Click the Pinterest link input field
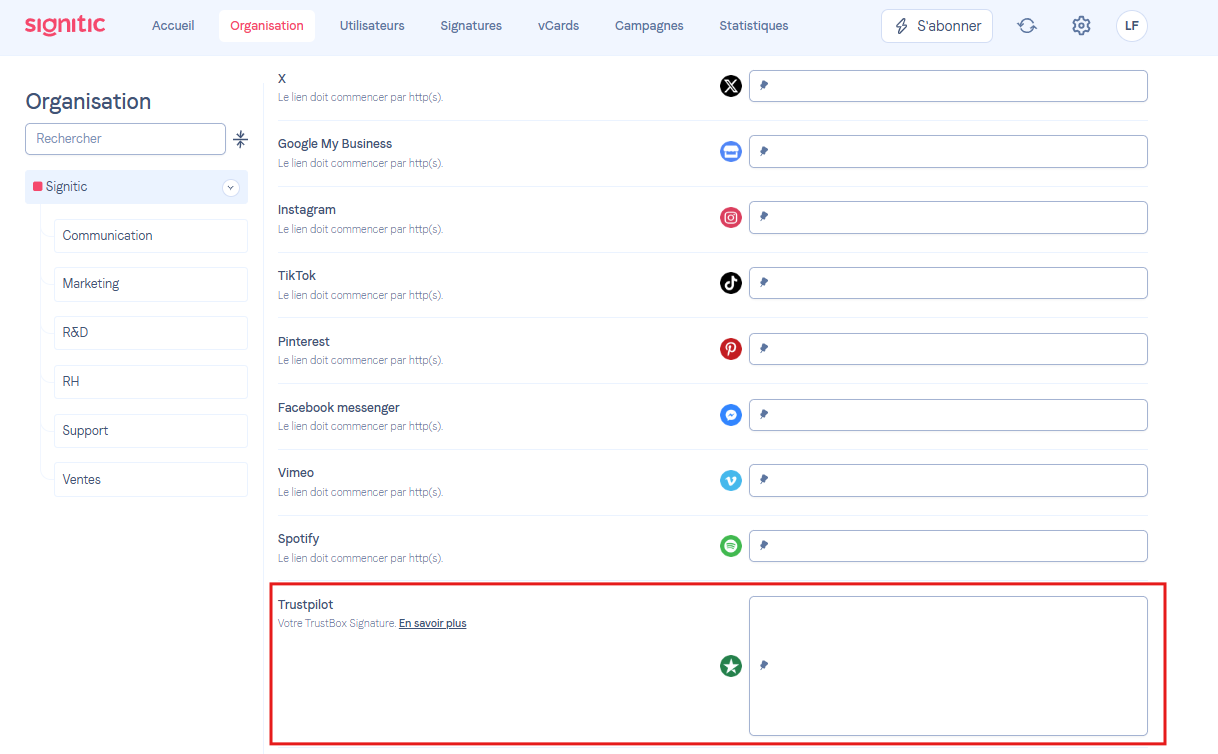This screenshot has height=754, width=1218. point(948,349)
